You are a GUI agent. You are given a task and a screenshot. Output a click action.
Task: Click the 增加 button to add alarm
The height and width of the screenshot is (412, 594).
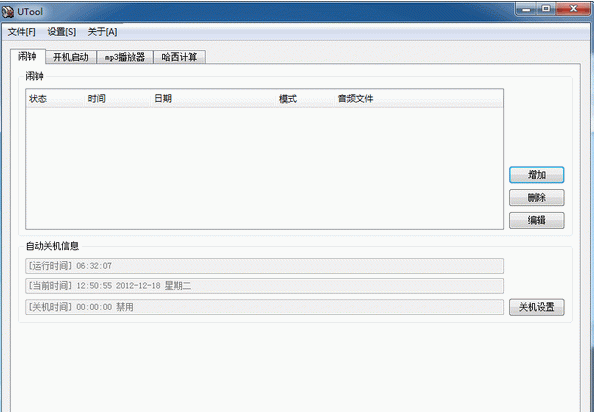coord(536,175)
